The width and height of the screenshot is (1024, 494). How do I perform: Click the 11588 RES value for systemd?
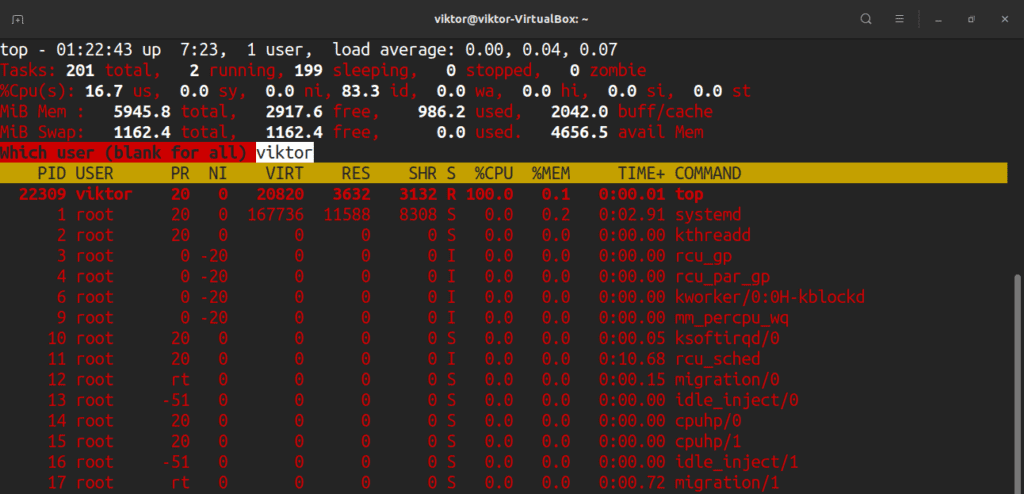tap(347, 215)
